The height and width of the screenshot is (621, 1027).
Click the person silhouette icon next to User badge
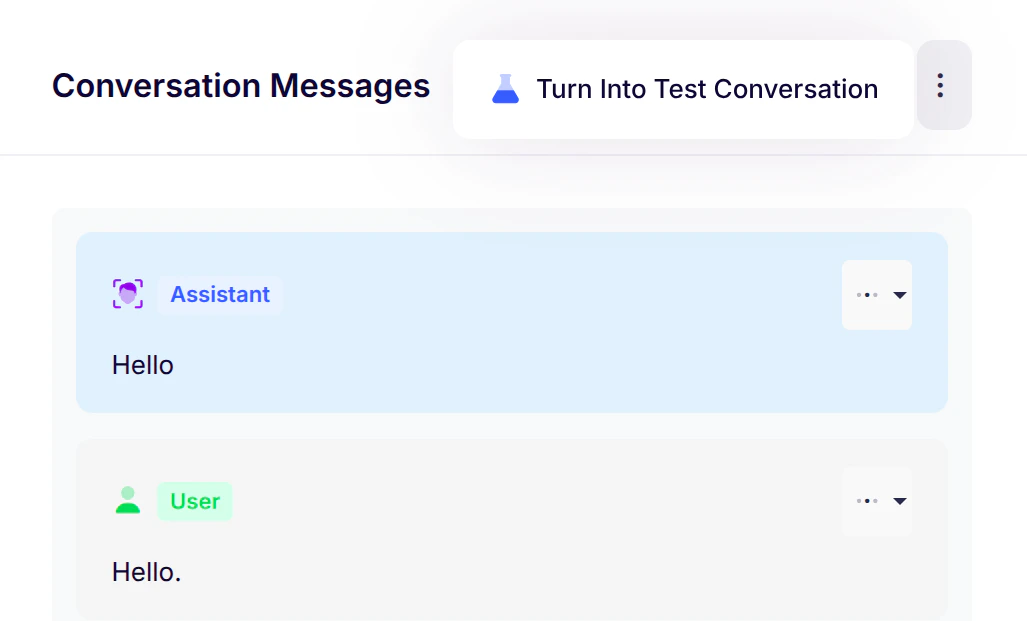126,501
